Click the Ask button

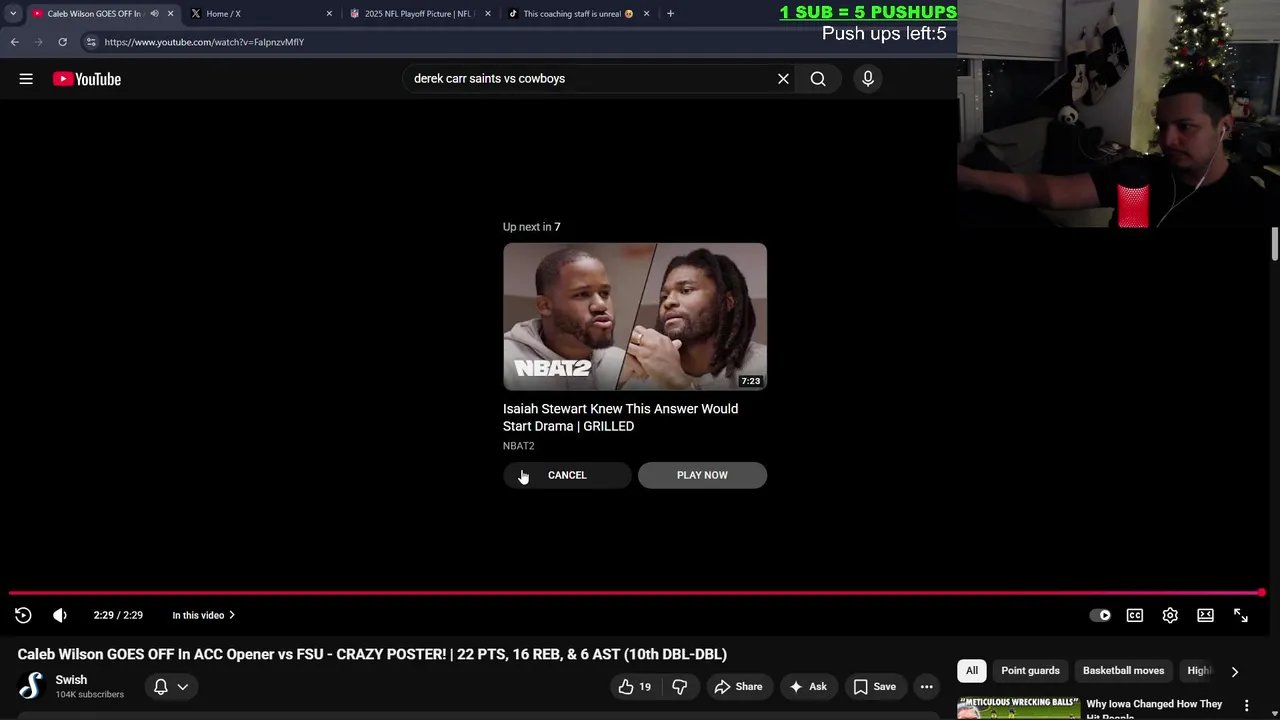[x=807, y=686]
